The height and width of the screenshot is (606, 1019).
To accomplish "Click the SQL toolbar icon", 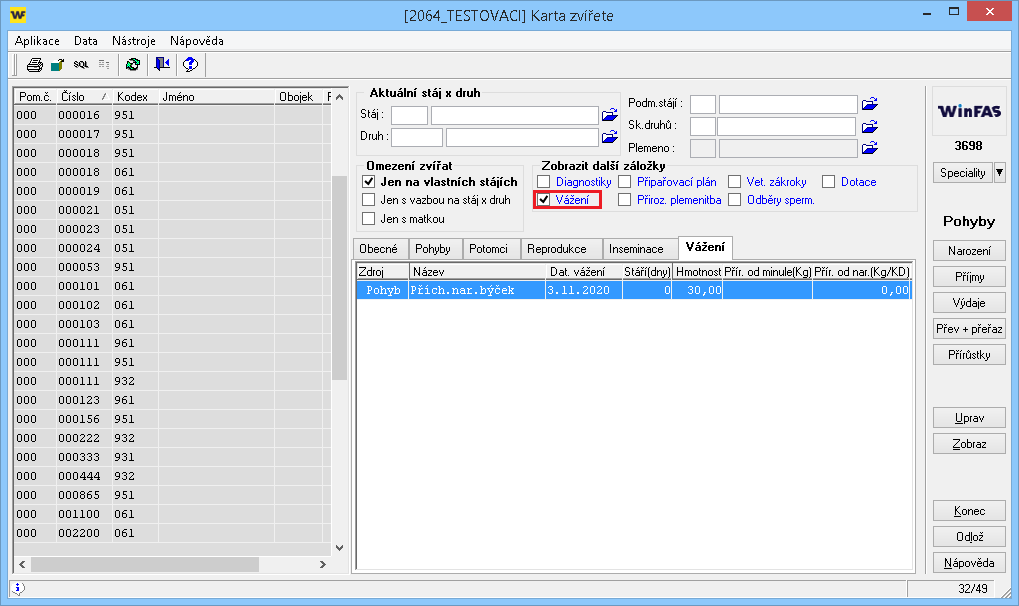I will [81, 65].
